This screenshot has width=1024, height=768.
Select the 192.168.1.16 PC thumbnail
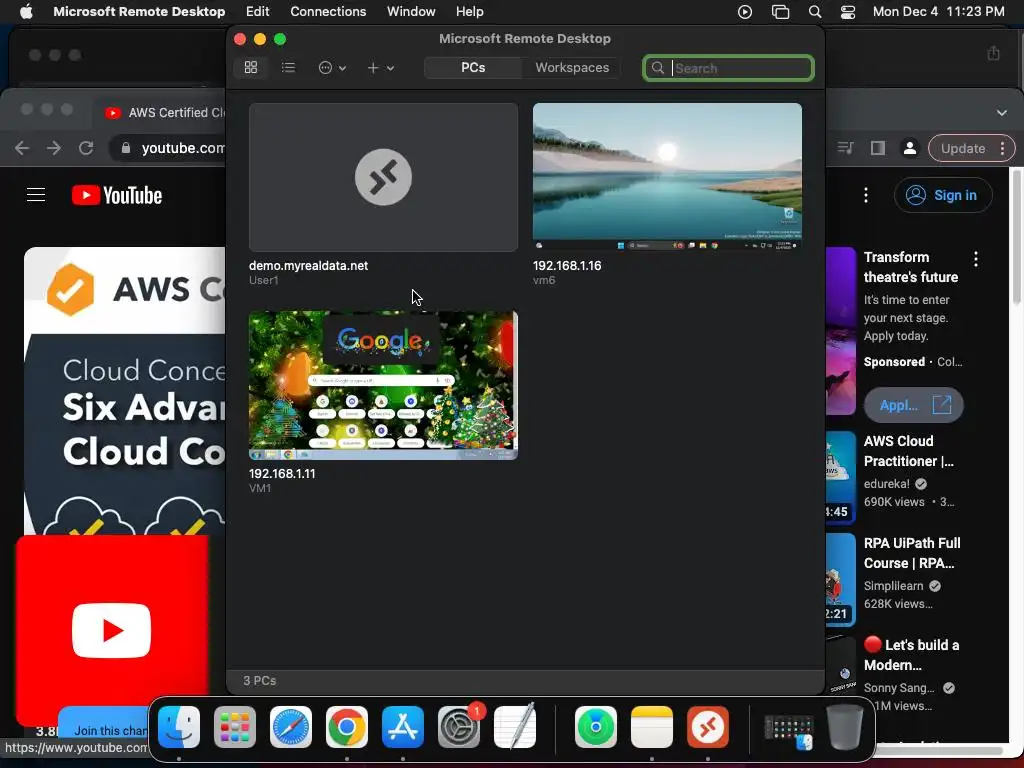(x=667, y=177)
